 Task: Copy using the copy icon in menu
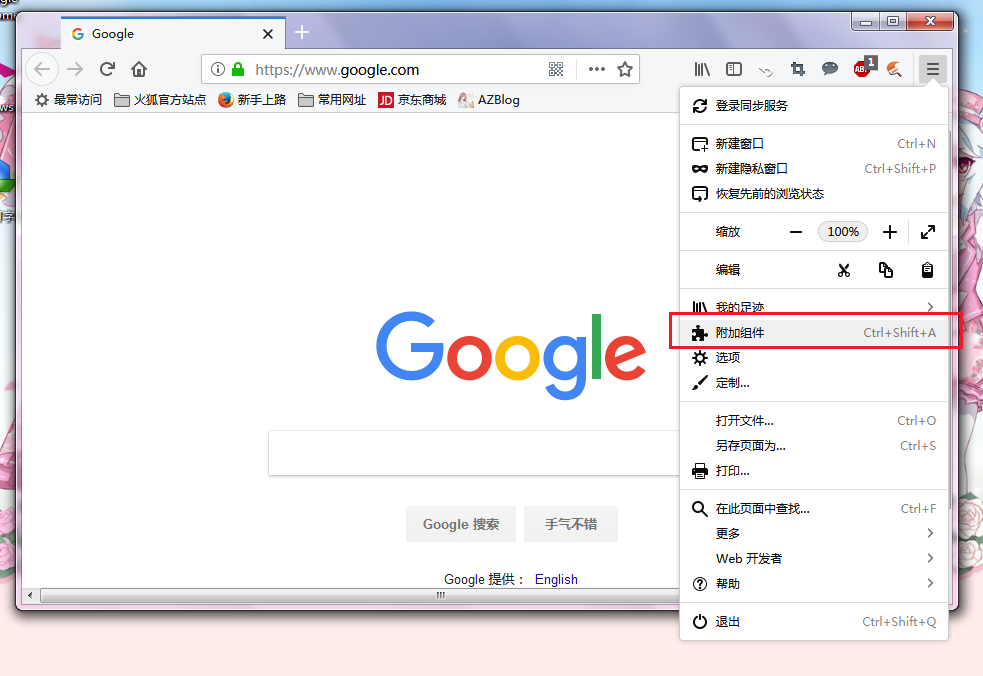(x=886, y=270)
